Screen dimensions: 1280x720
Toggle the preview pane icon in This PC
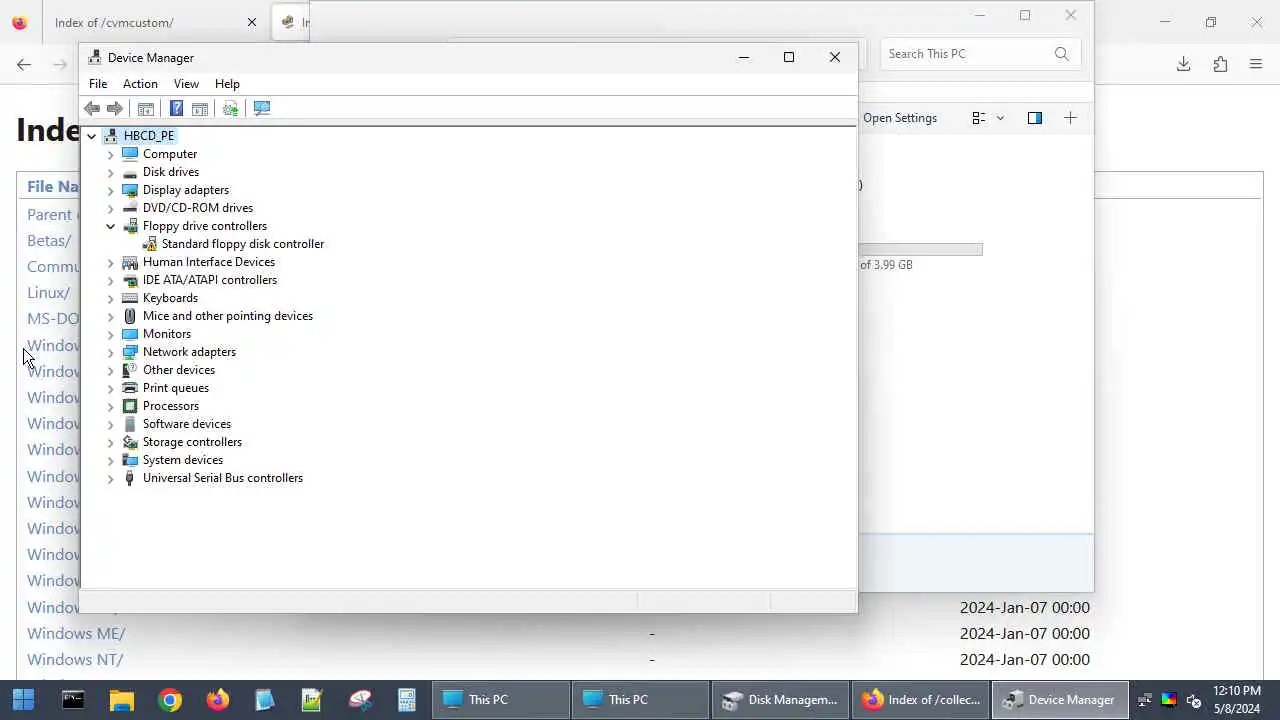tap(1035, 118)
